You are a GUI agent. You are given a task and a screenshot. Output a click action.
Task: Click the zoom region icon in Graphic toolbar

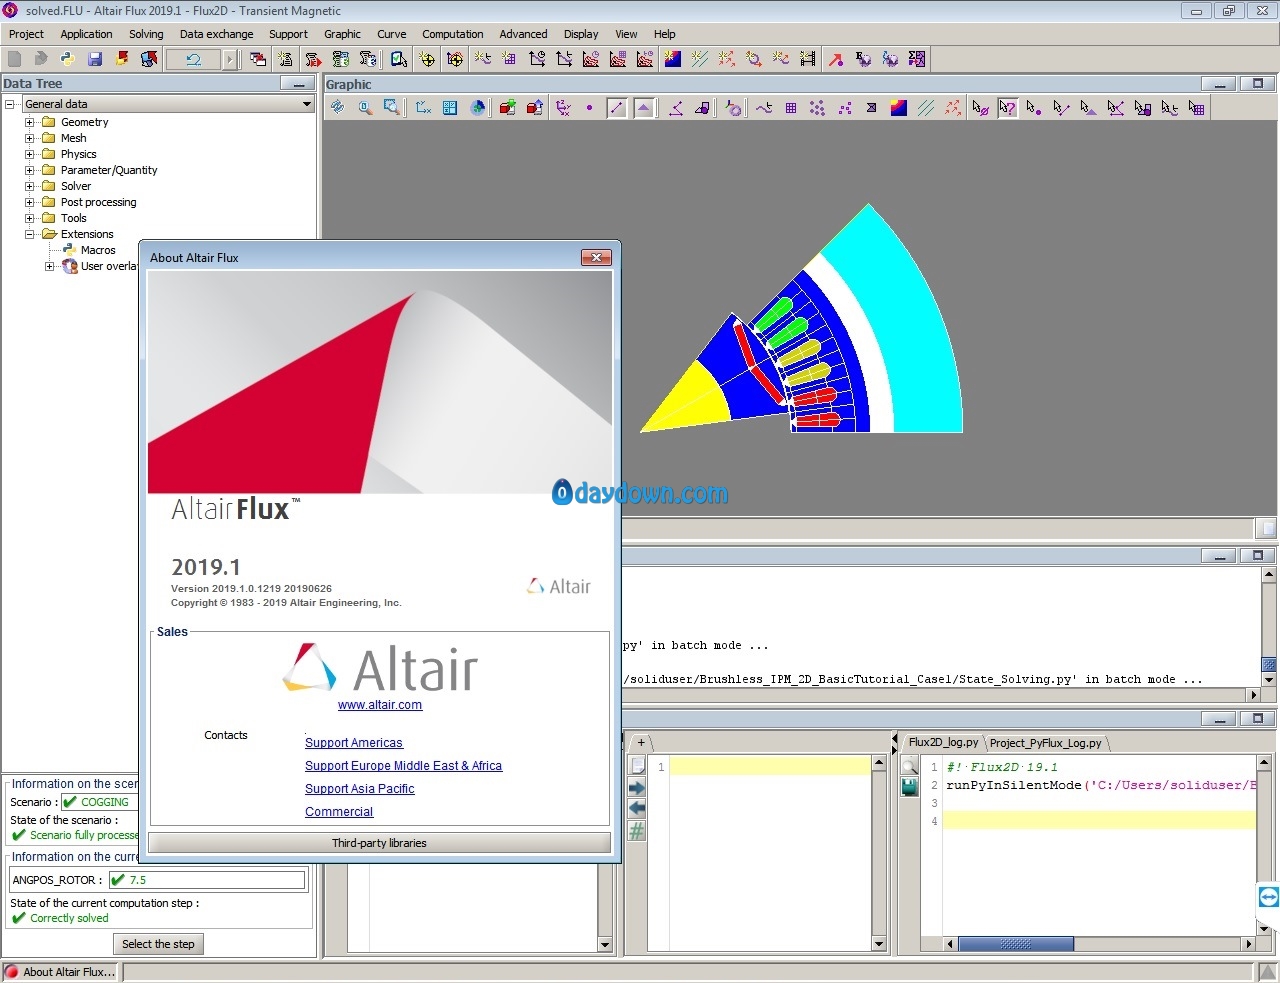coord(392,108)
